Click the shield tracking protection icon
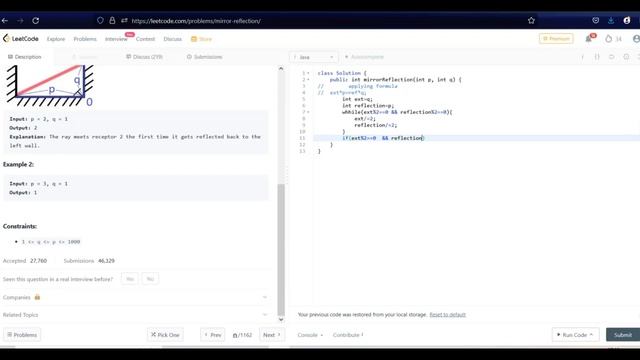 tap(100, 20)
